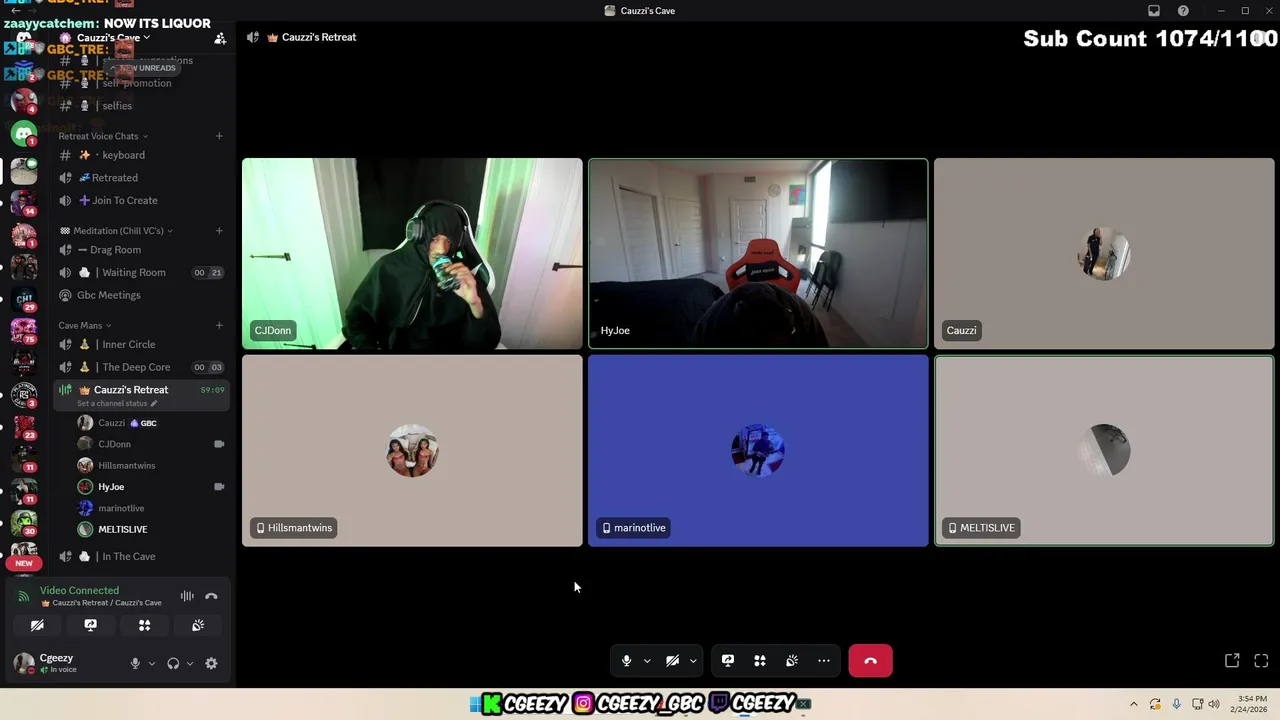Viewport: 1280px width, 720px height.
Task: Deafen with headphones icon in user panel
Action: (173, 663)
